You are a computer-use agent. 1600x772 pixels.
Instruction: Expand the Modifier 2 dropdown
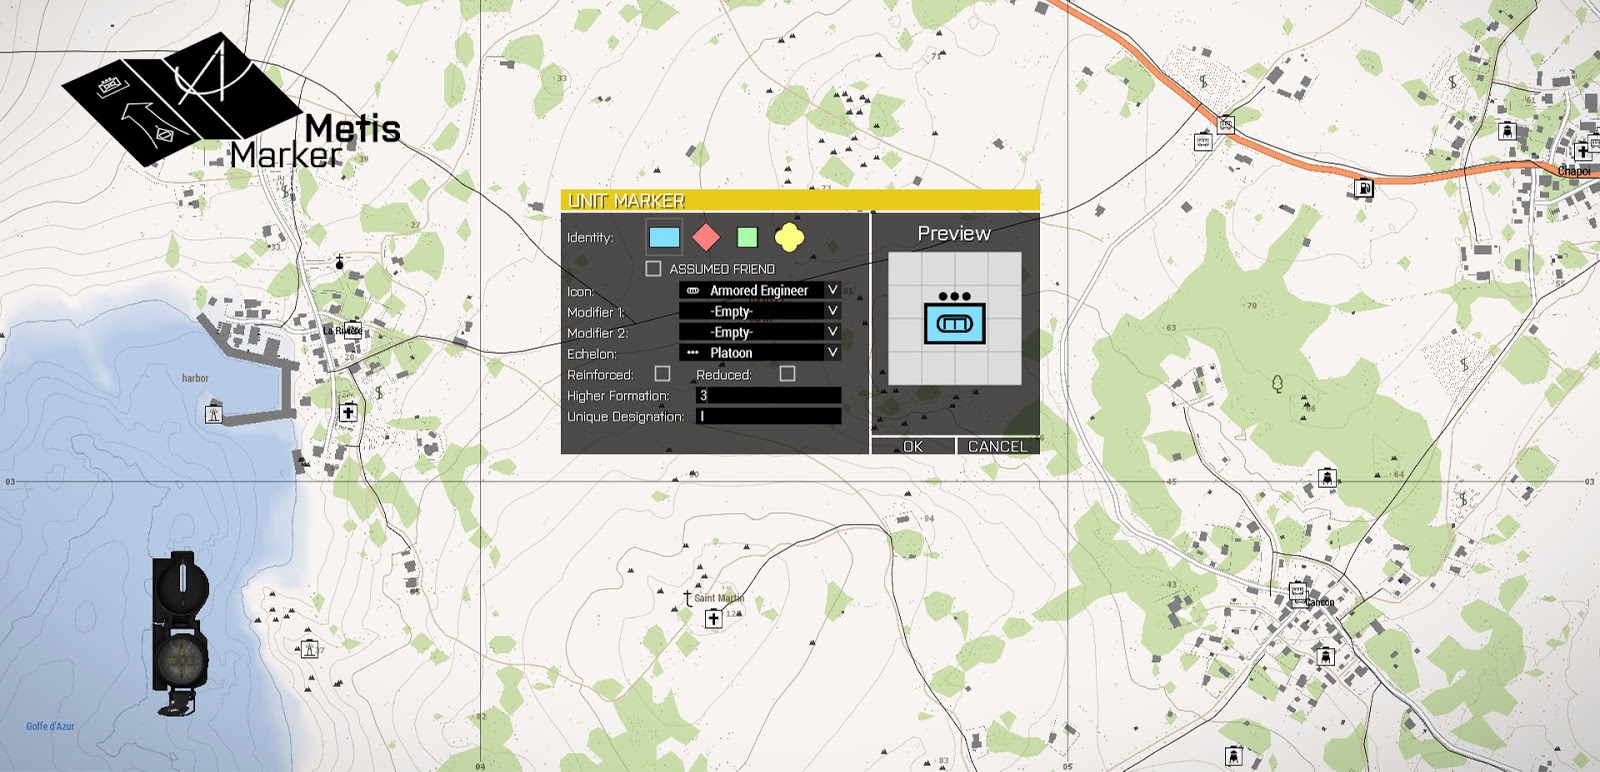click(x=760, y=332)
